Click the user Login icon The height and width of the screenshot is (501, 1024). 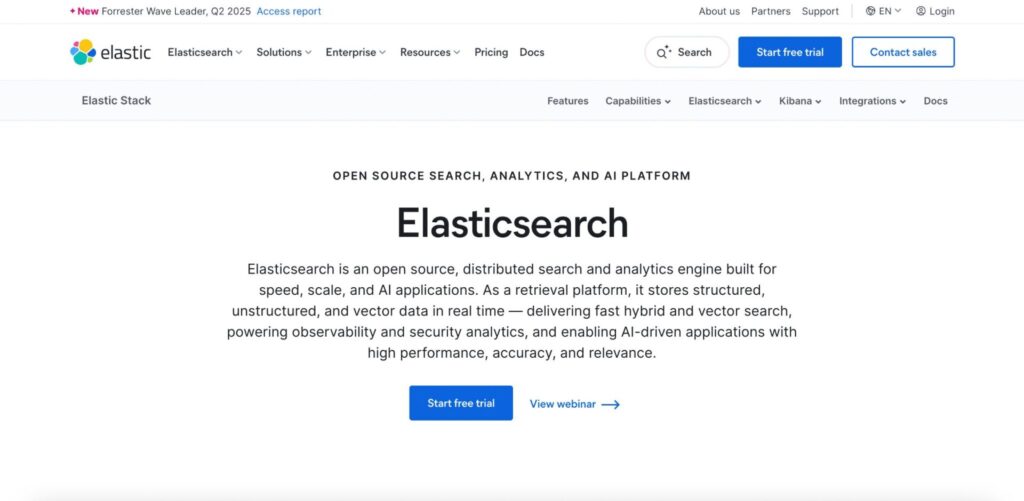[x=921, y=11]
